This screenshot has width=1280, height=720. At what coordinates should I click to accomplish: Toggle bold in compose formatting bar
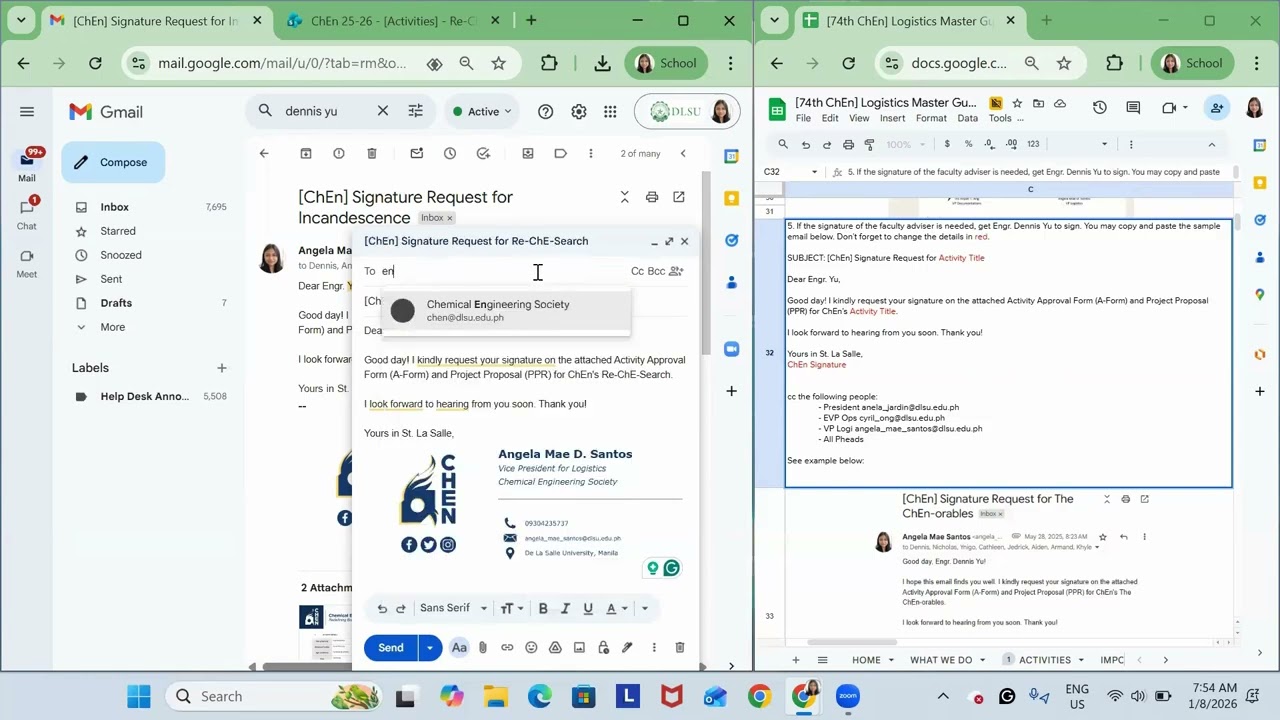[x=543, y=608]
